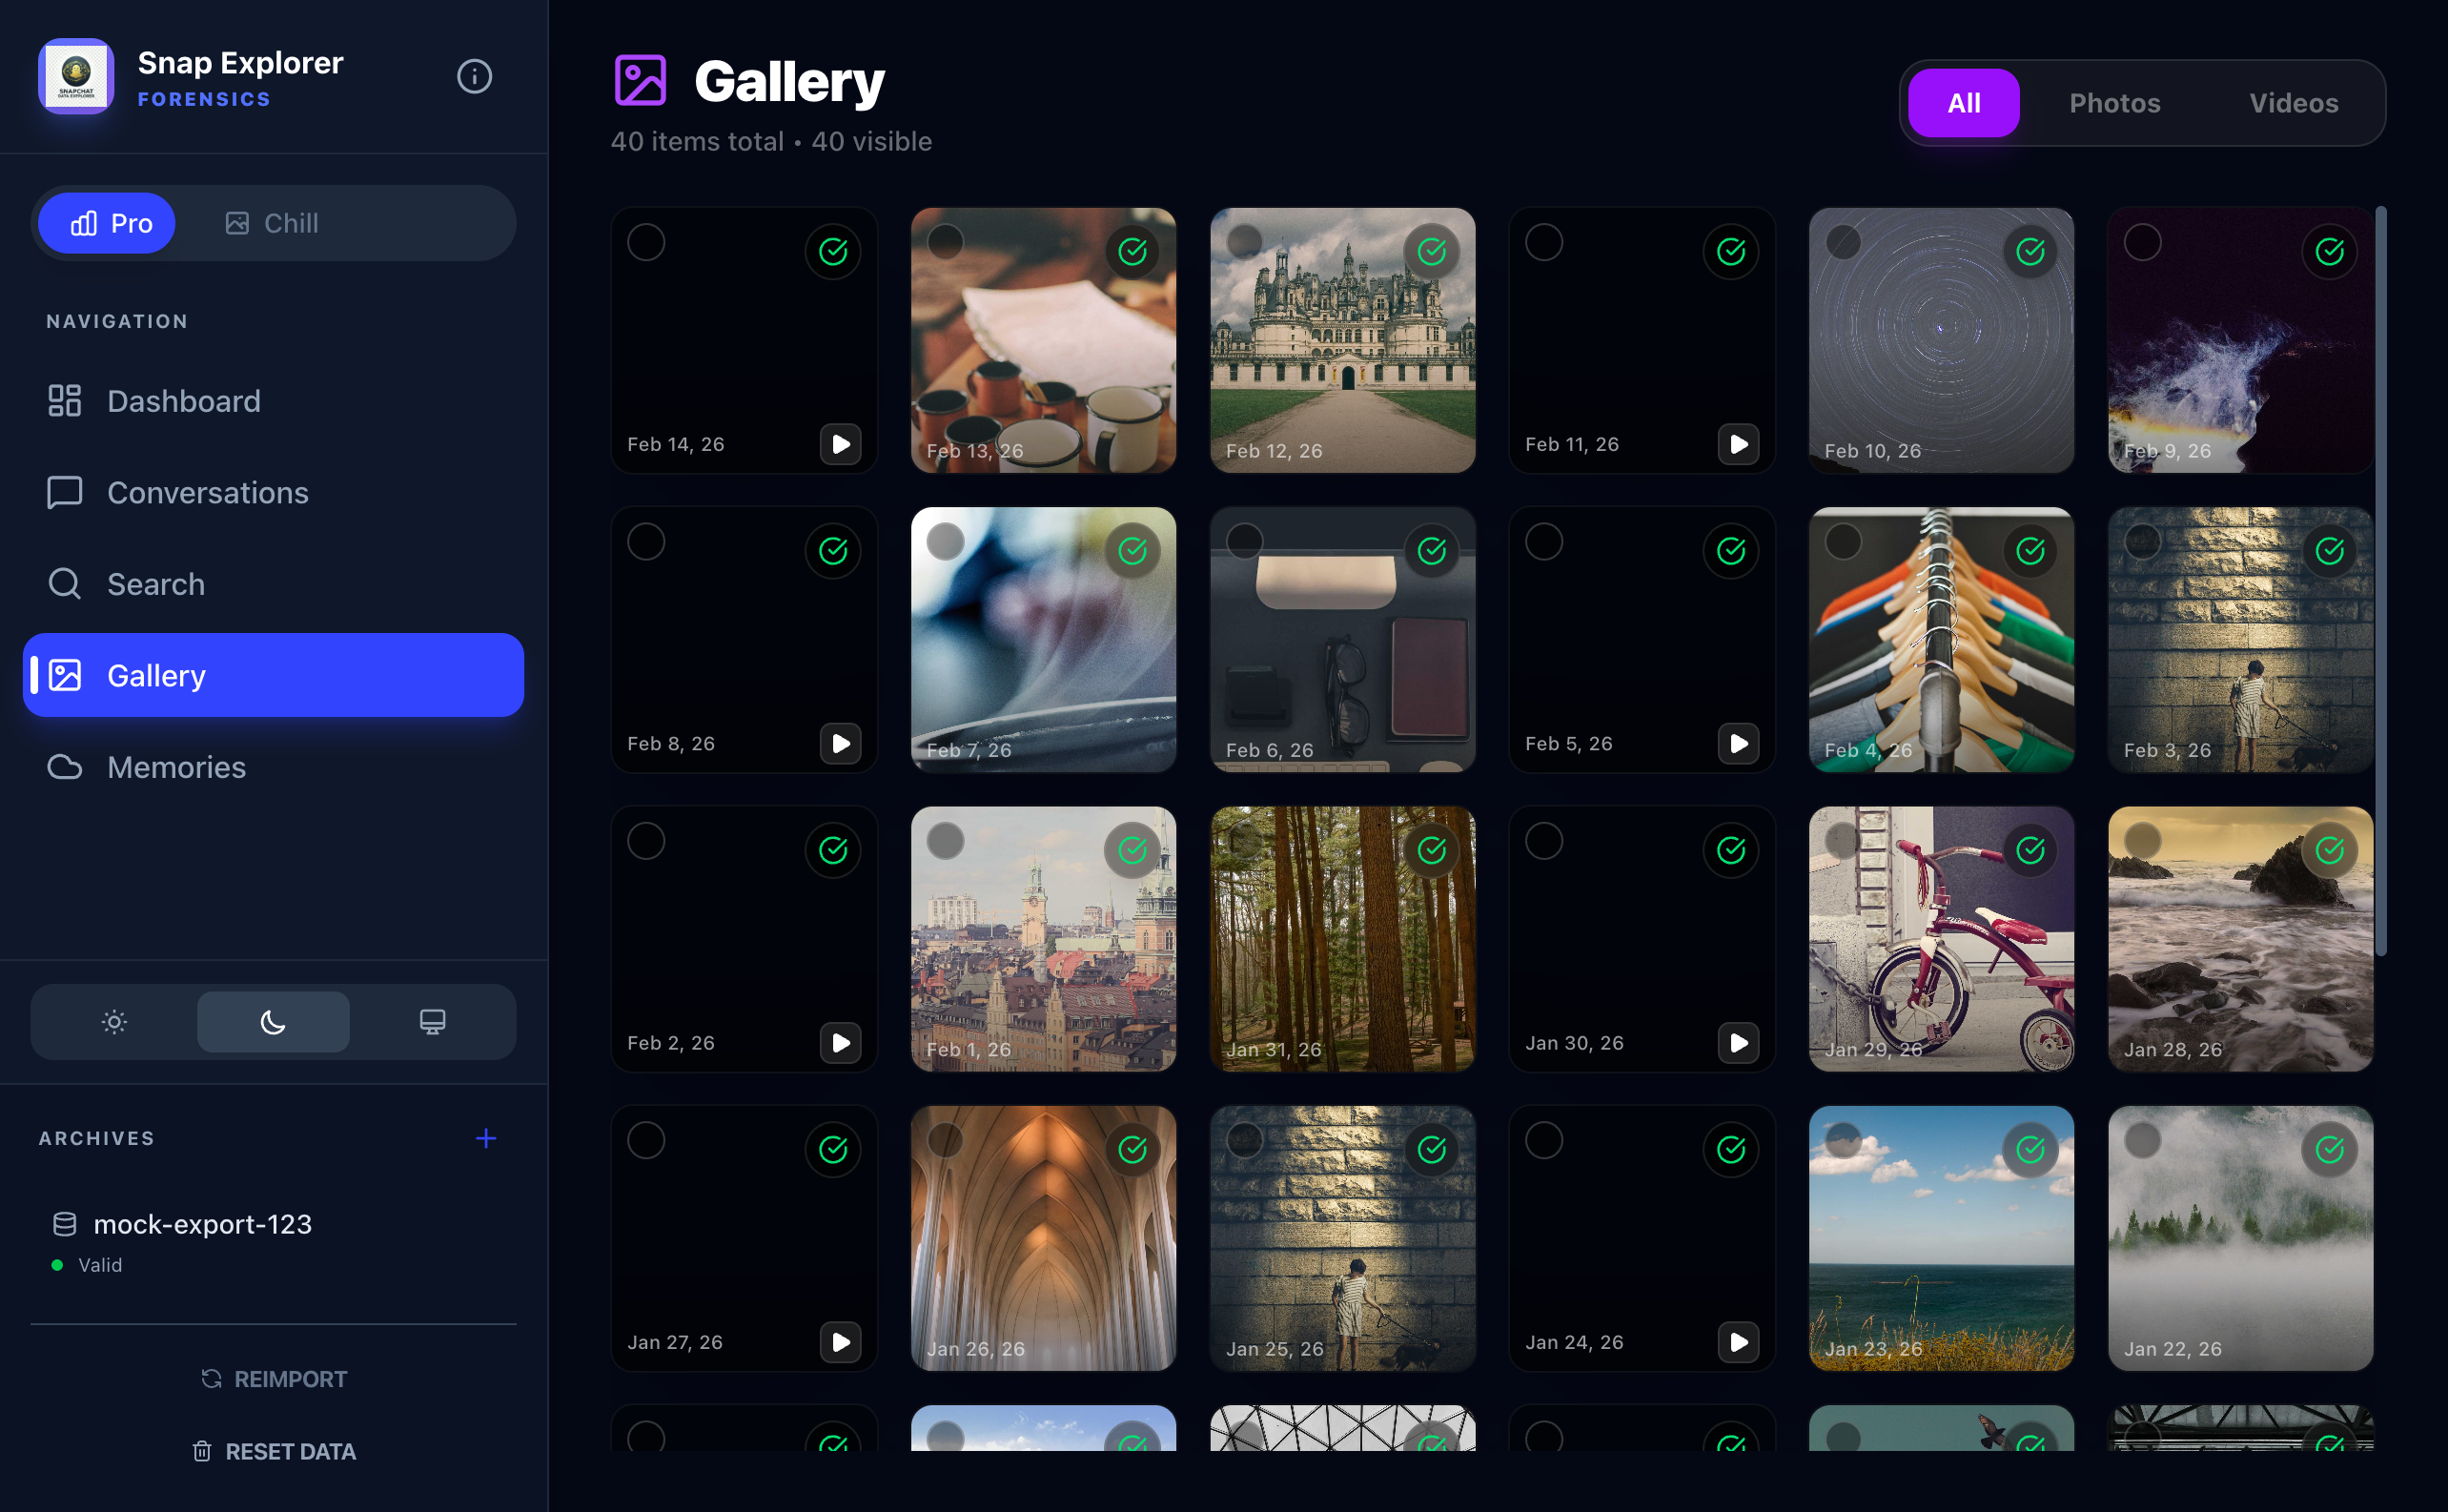Select the Feb 12 castle photo checkbox
Viewport: 2448px width, 1512px height.
click(x=1243, y=240)
